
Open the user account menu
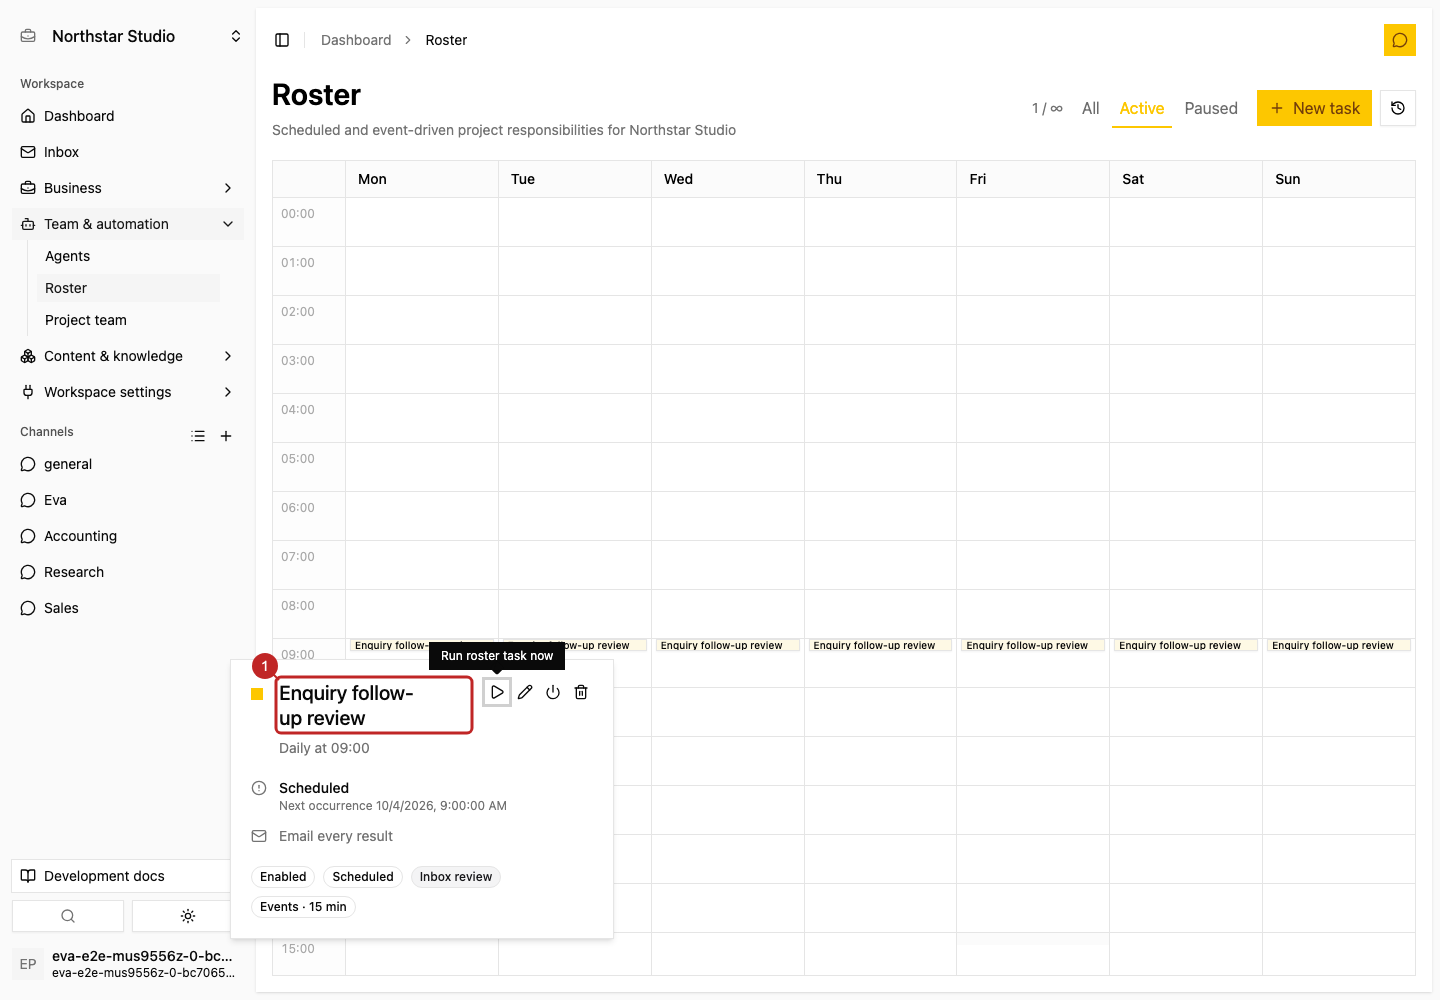click(x=128, y=964)
